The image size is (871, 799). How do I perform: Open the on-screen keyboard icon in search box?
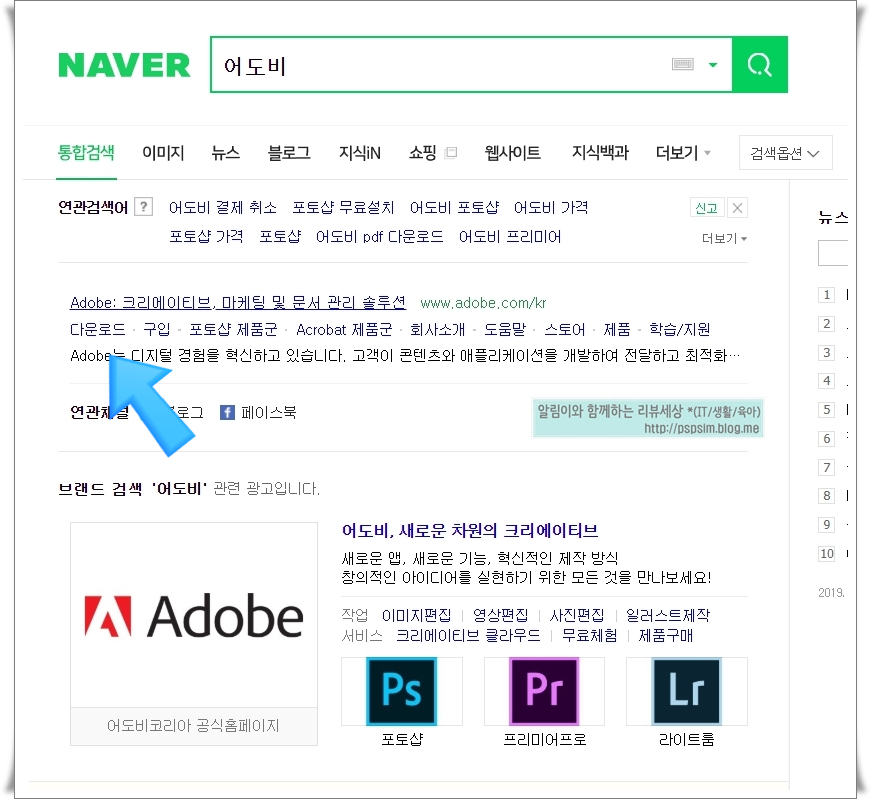[683, 64]
